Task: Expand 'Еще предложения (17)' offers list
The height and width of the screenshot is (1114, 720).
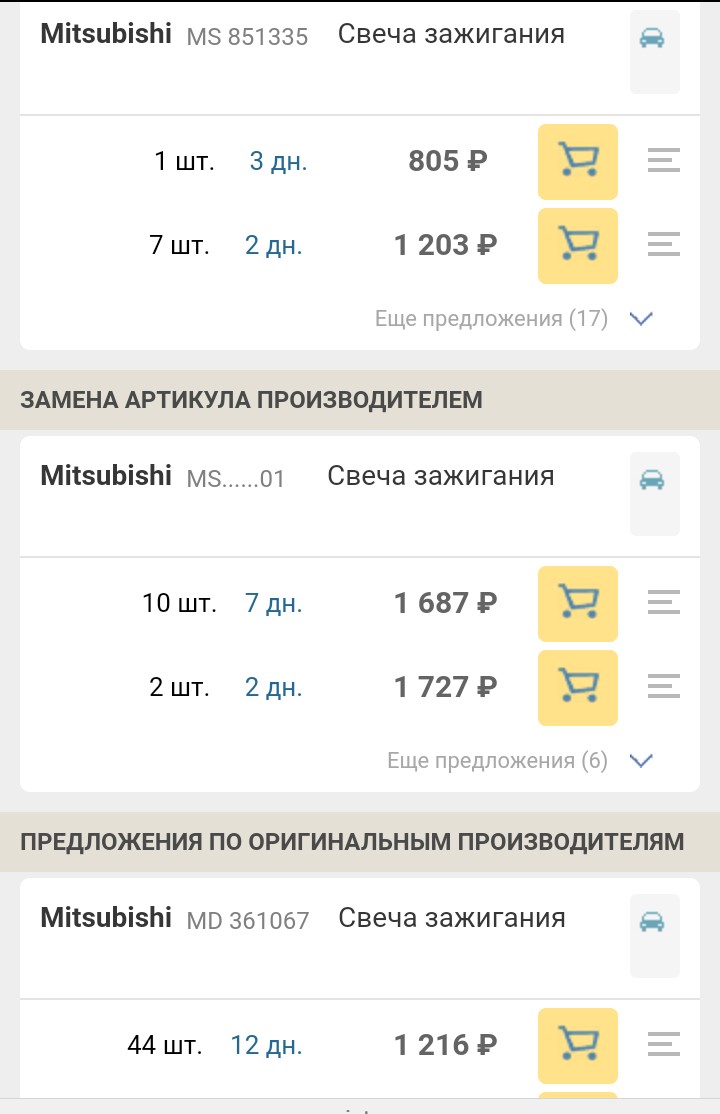Action: pos(491,319)
